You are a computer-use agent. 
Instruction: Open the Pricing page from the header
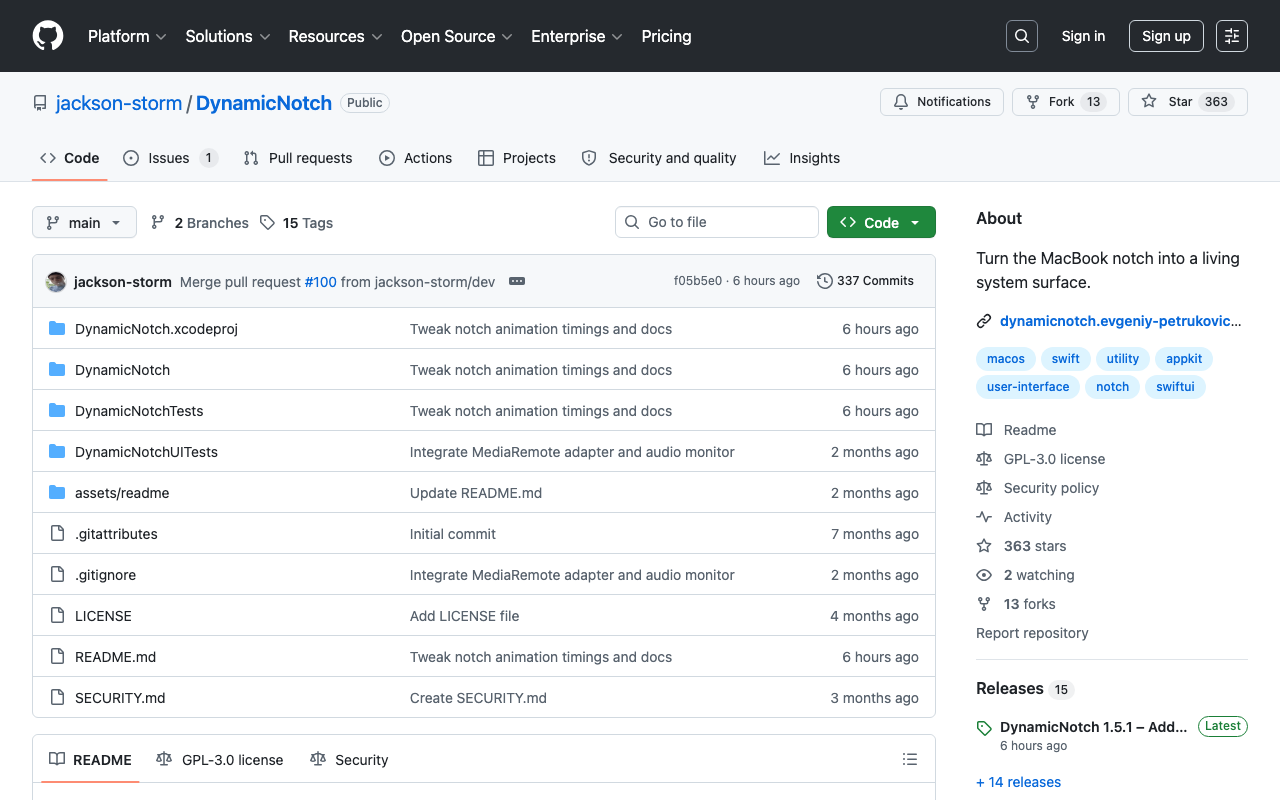tap(666, 36)
